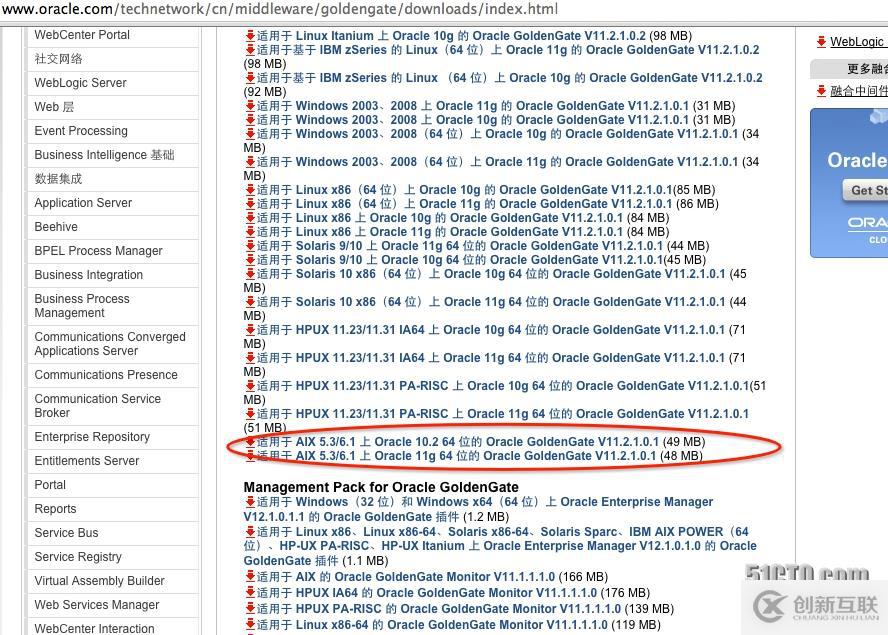Screen dimensions: 888x635
Task: Download GoldenGate Monitor for AIX 166 MB
Action: point(406,577)
